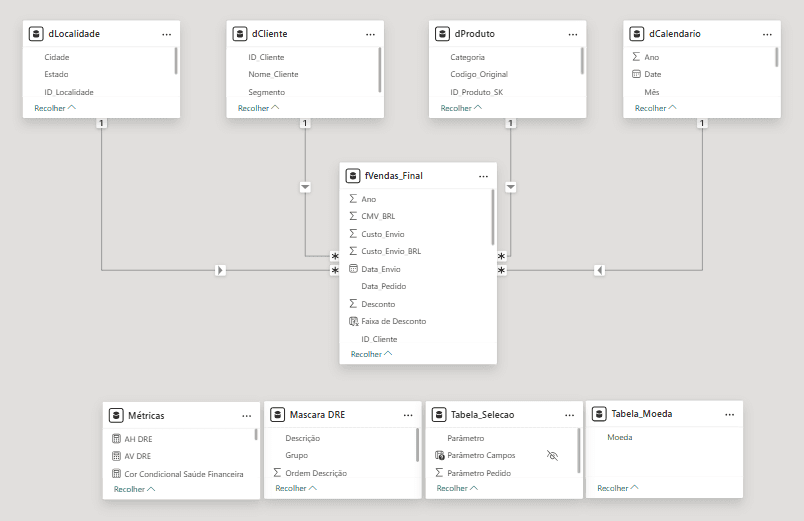This screenshot has height=521, width=804.
Task: Click the measure icon beside AH DRE
Action: tap(116, 438)
